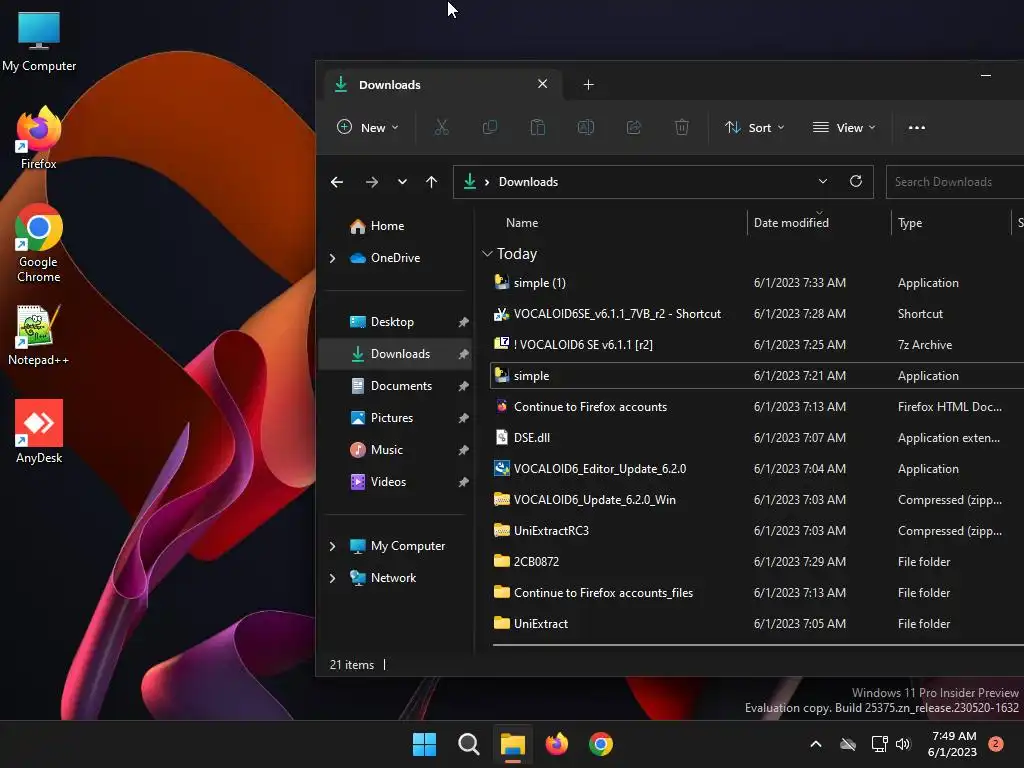Open taskbar Search magnifier
This screenshot has width=1024, height=768.
(x=468, y=744)
